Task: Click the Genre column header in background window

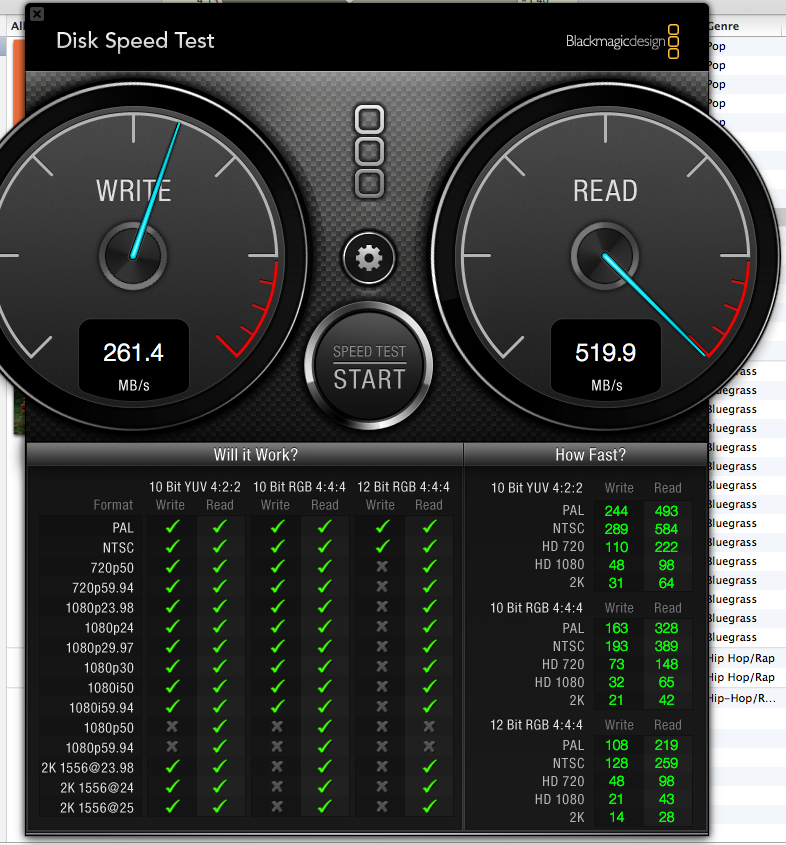Action: click(x=724, y=26)
